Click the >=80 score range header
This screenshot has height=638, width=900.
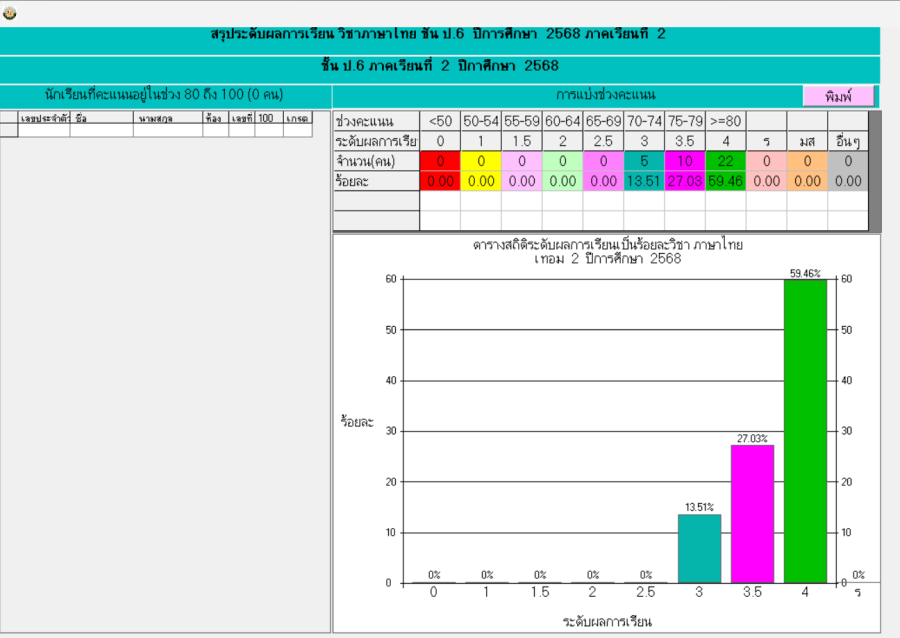point(726,121)
